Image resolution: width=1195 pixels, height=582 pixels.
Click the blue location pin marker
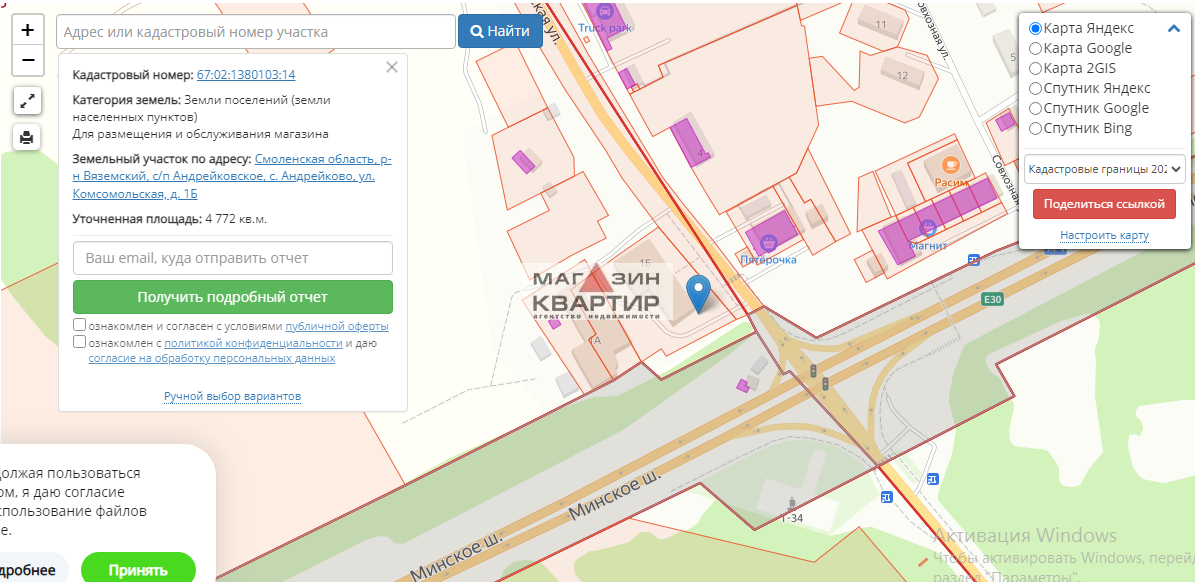point(701,293)
